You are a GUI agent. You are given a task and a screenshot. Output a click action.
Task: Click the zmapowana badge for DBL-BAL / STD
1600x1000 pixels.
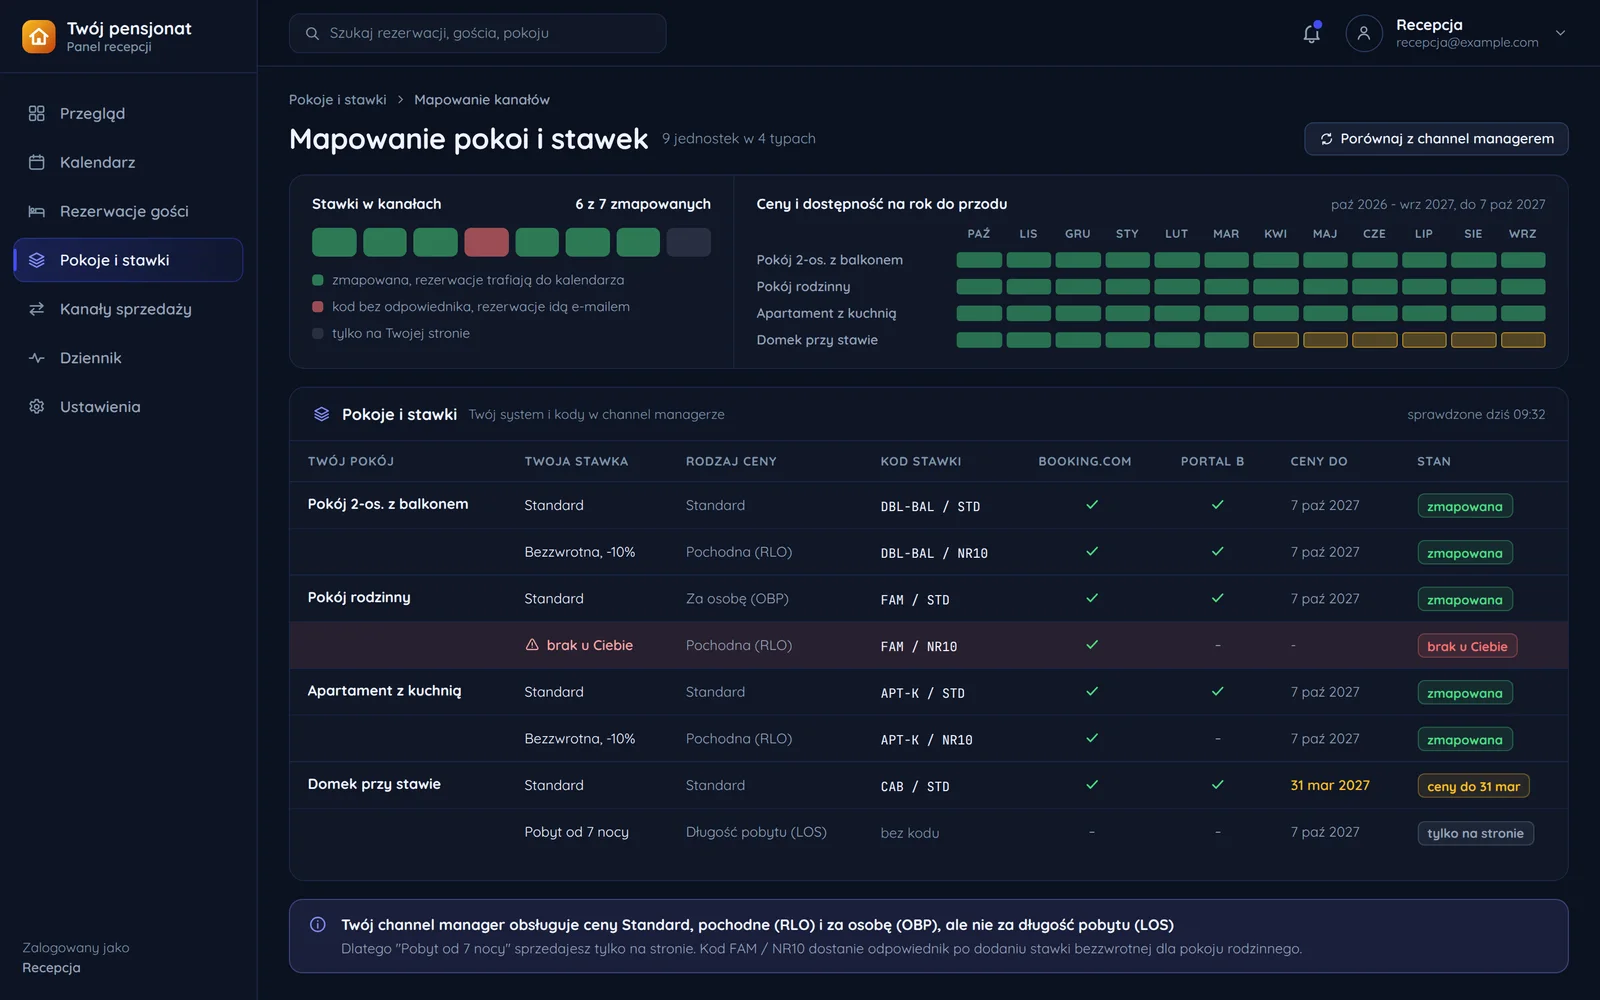[1465, 506]
